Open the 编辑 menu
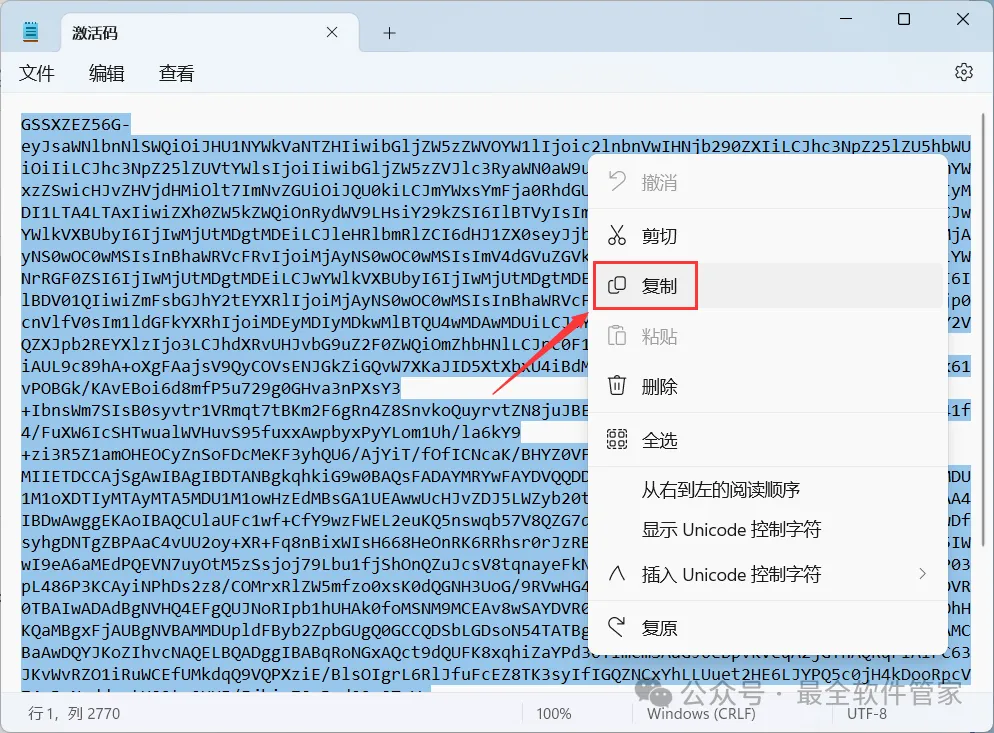The height and width of the screenshot is (733, 994). click(106, 73)
